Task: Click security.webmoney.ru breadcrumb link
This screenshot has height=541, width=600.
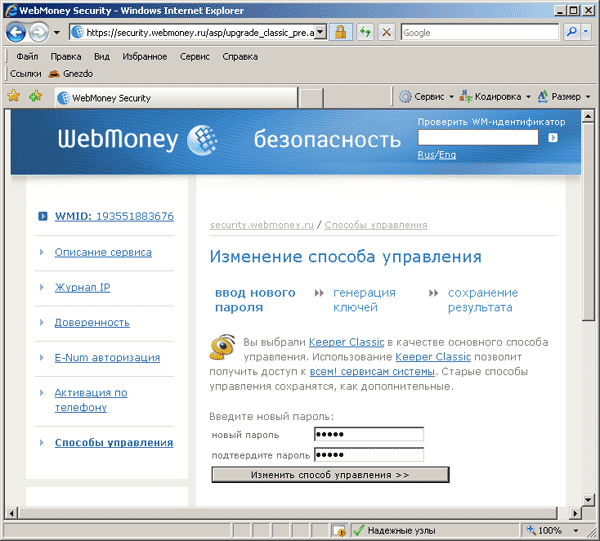Action: pyautogui.click(x=262, y=225)
